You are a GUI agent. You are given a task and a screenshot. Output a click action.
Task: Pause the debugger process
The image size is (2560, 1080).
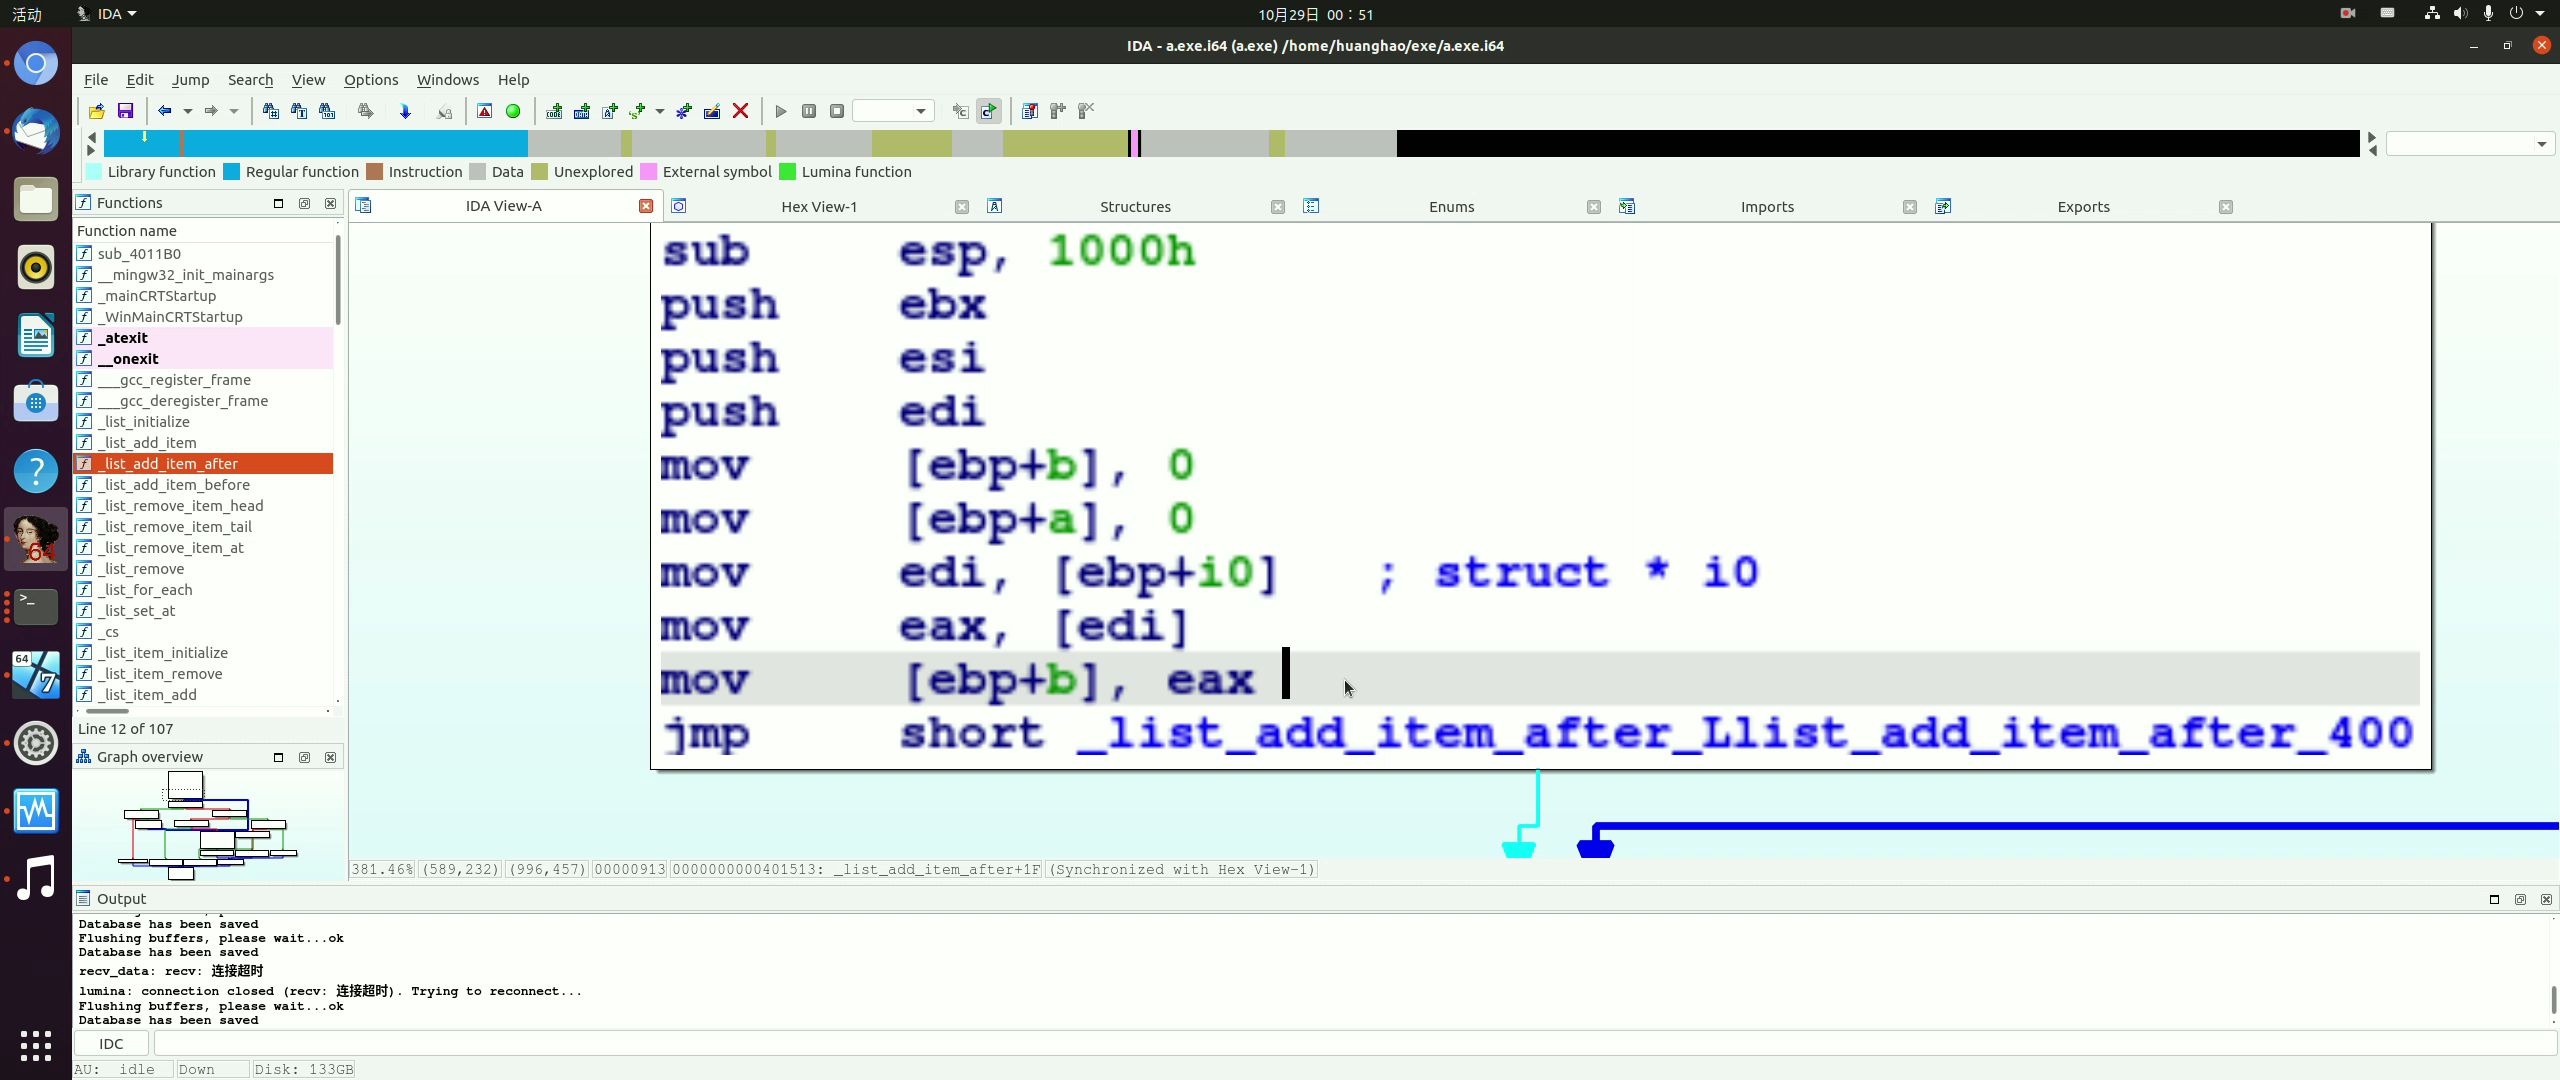click(809, 111)
